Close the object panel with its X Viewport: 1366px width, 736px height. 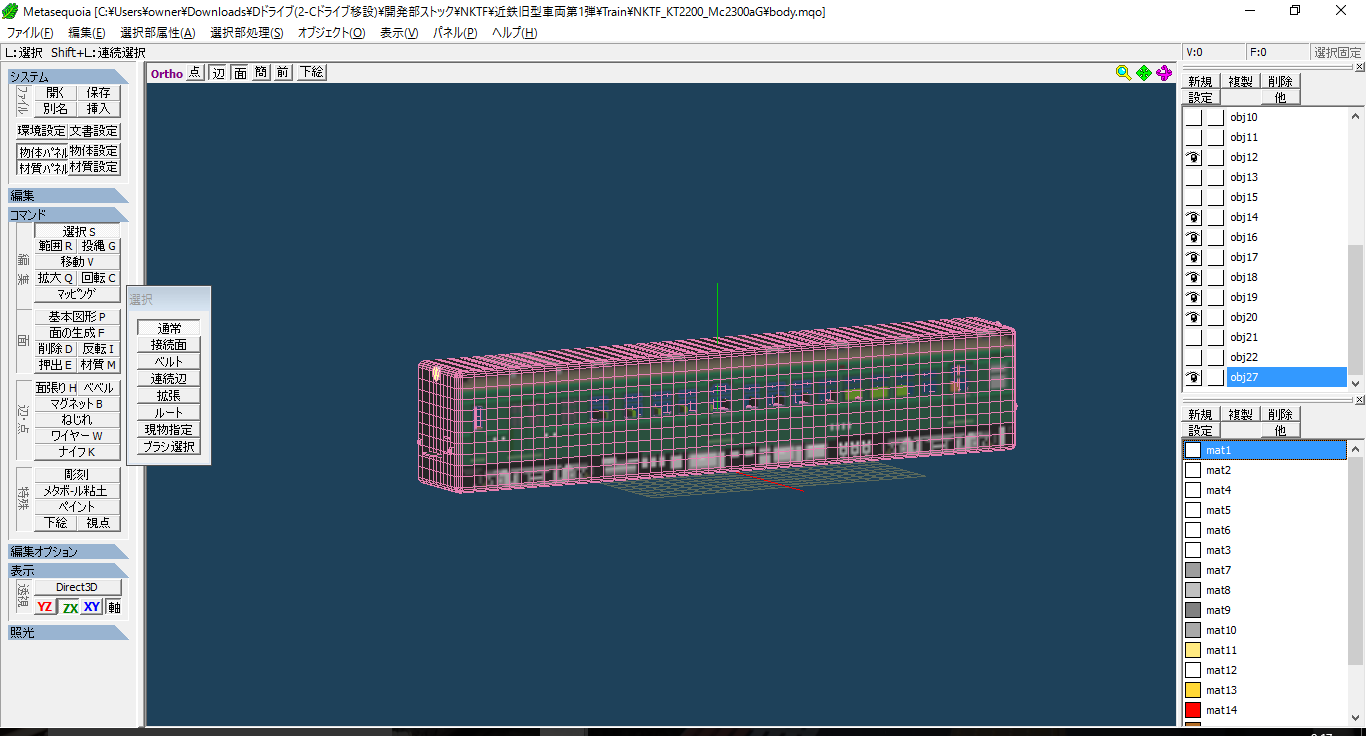click(x=1359, y=67)
